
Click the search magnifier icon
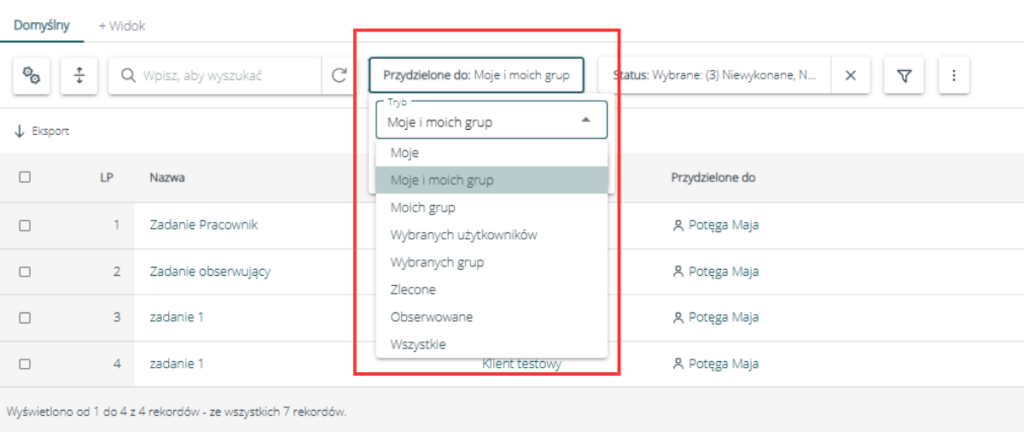click(x=129, y=76)
